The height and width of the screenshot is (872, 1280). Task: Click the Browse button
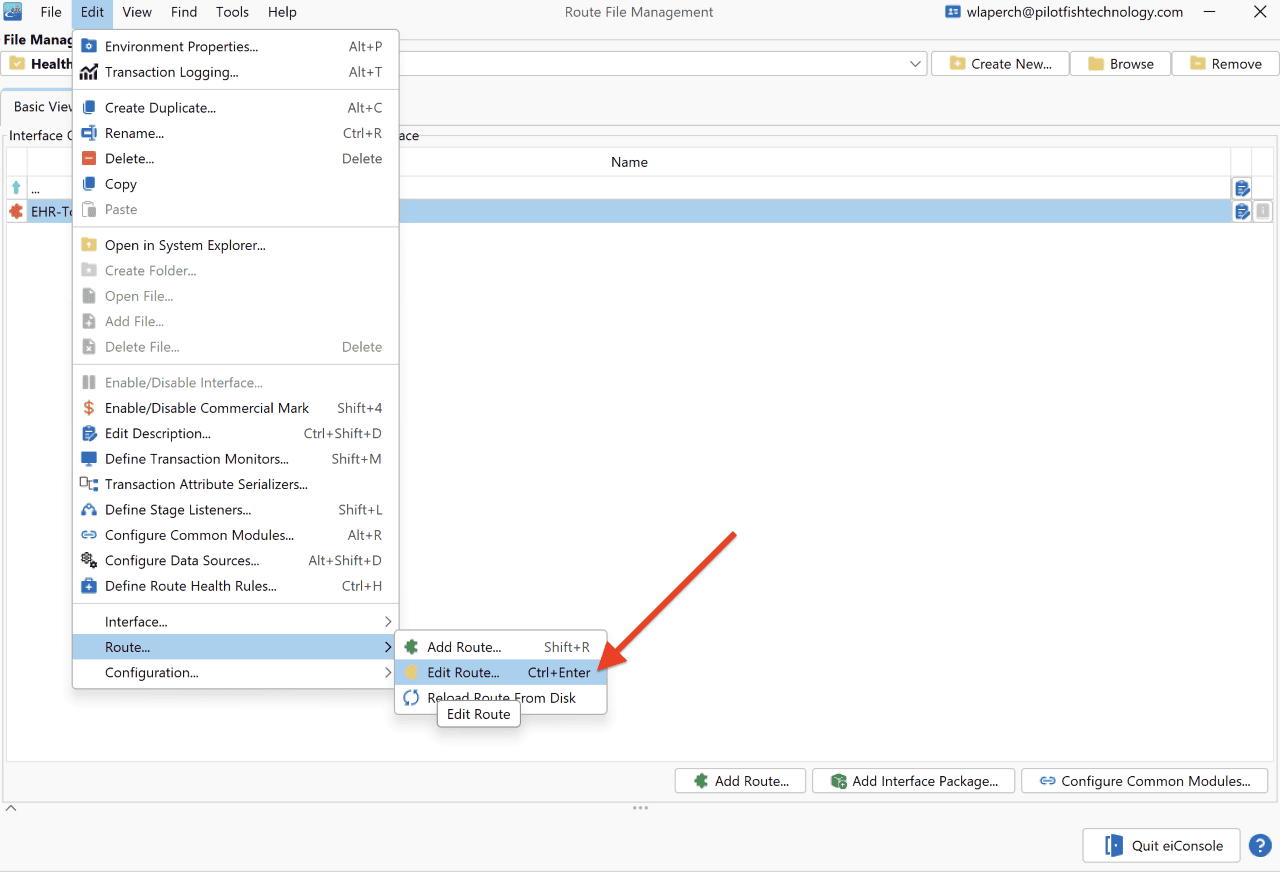tap(1120, 64)
